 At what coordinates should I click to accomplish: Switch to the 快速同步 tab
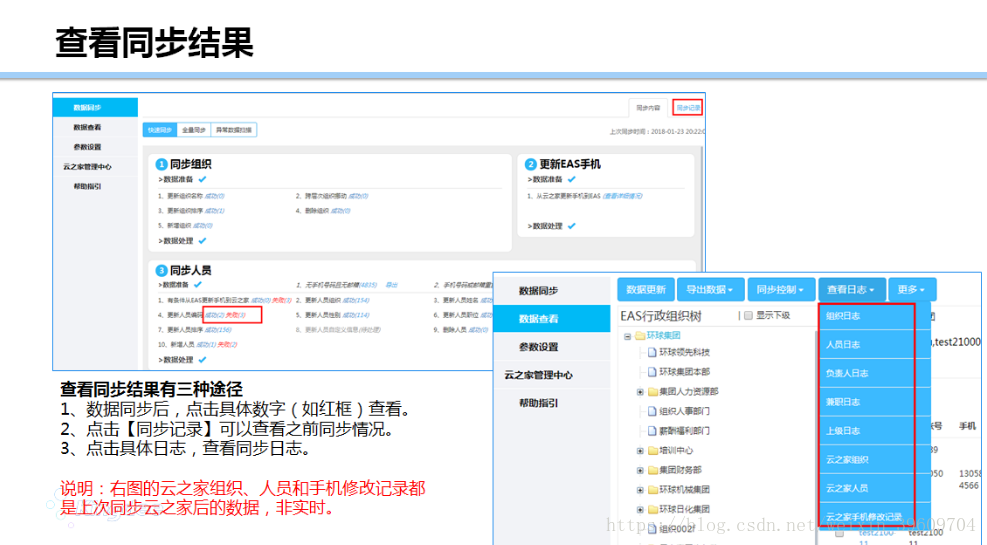[160, 130]
